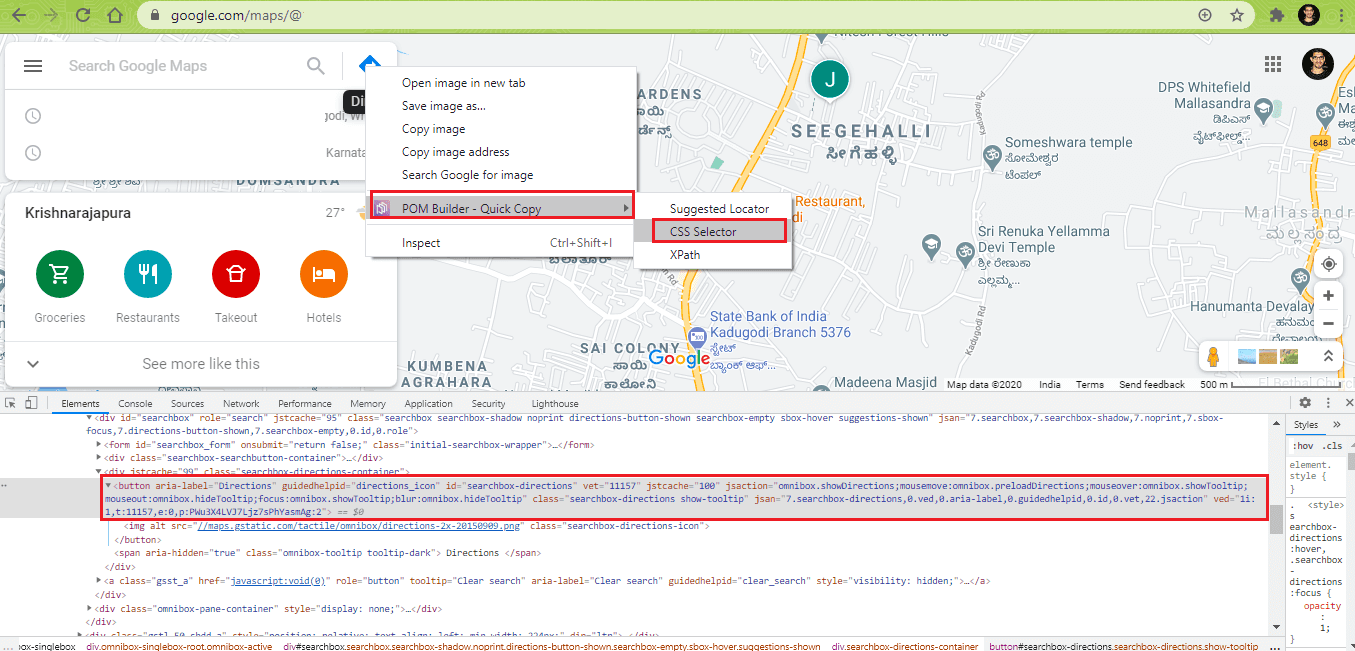Open the Google account avatar on the map

pos(1318,64)
